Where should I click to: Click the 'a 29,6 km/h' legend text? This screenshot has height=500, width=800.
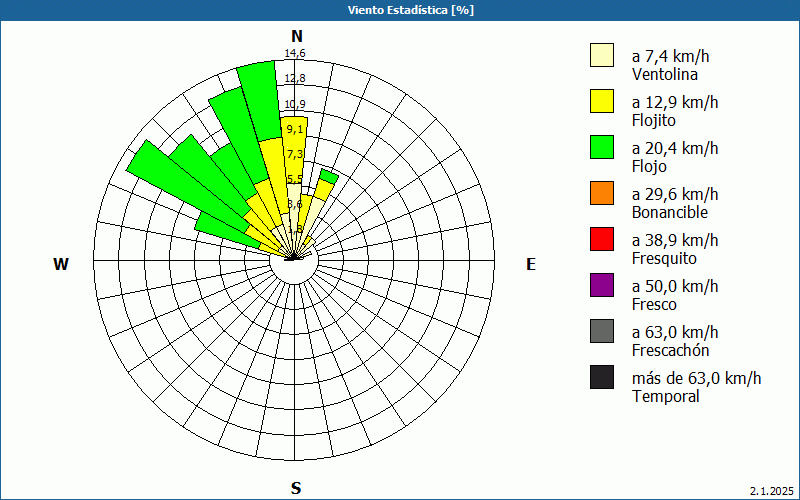point(675,194)
